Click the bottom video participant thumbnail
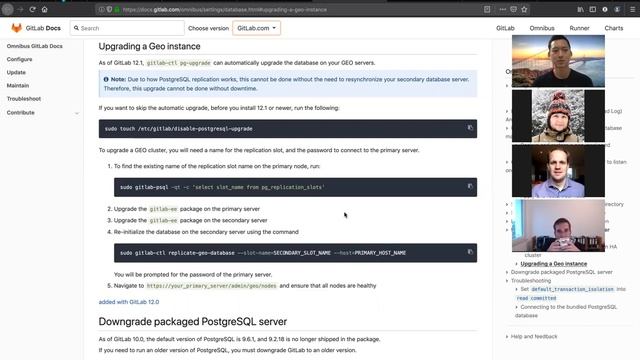 point(558,225)
